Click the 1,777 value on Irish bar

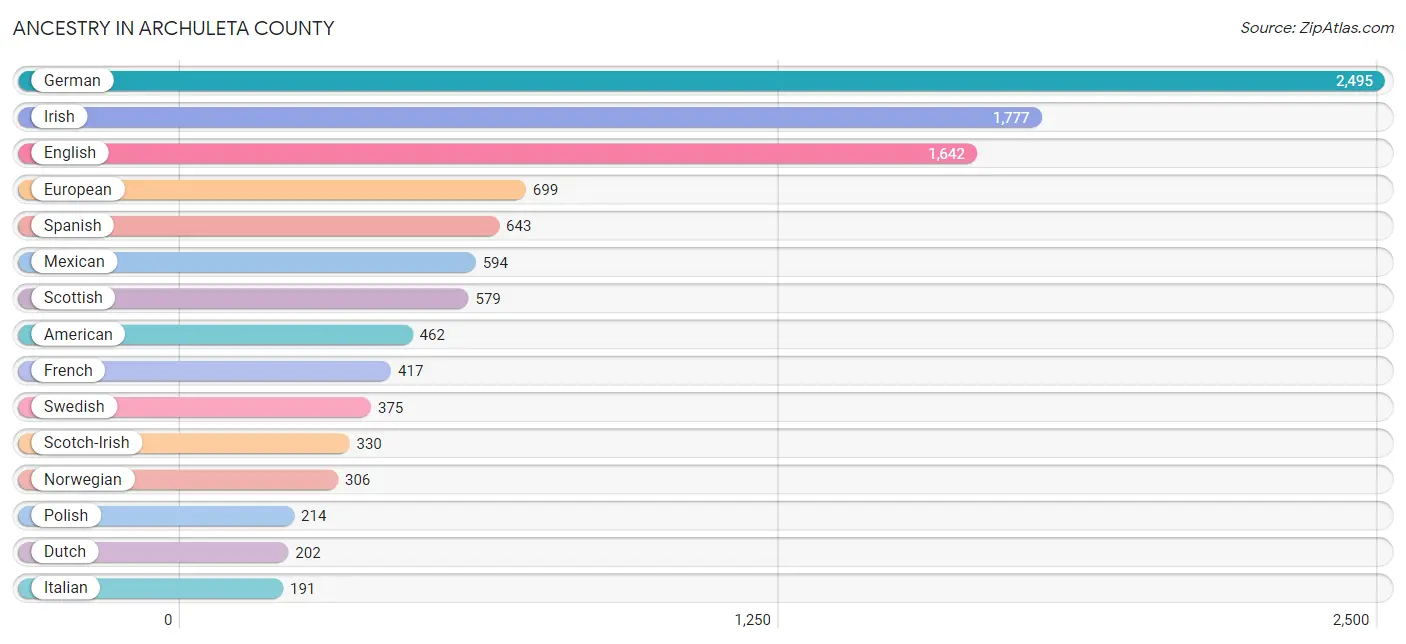point(1011,118)
